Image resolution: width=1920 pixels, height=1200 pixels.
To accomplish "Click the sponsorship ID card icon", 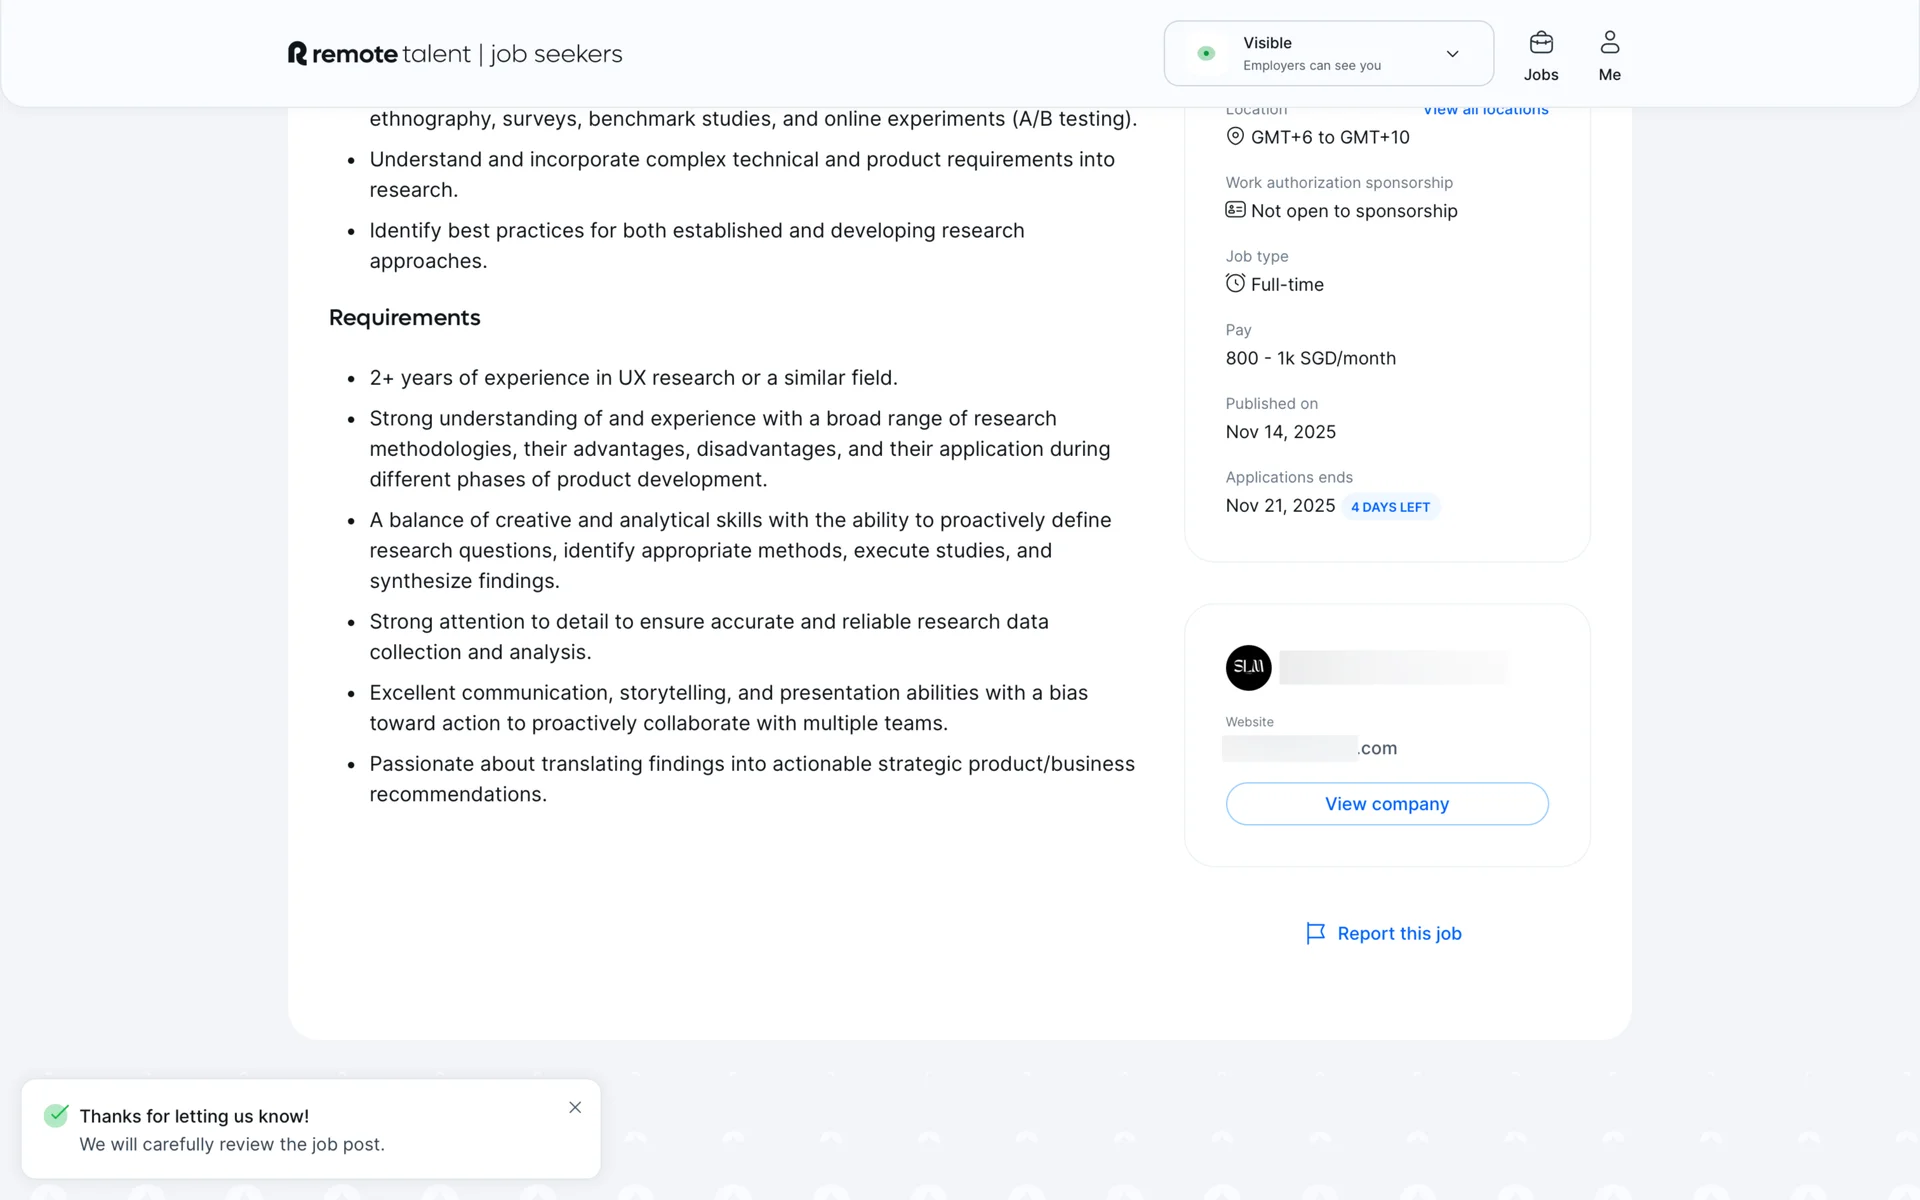I will (1235, 210).
